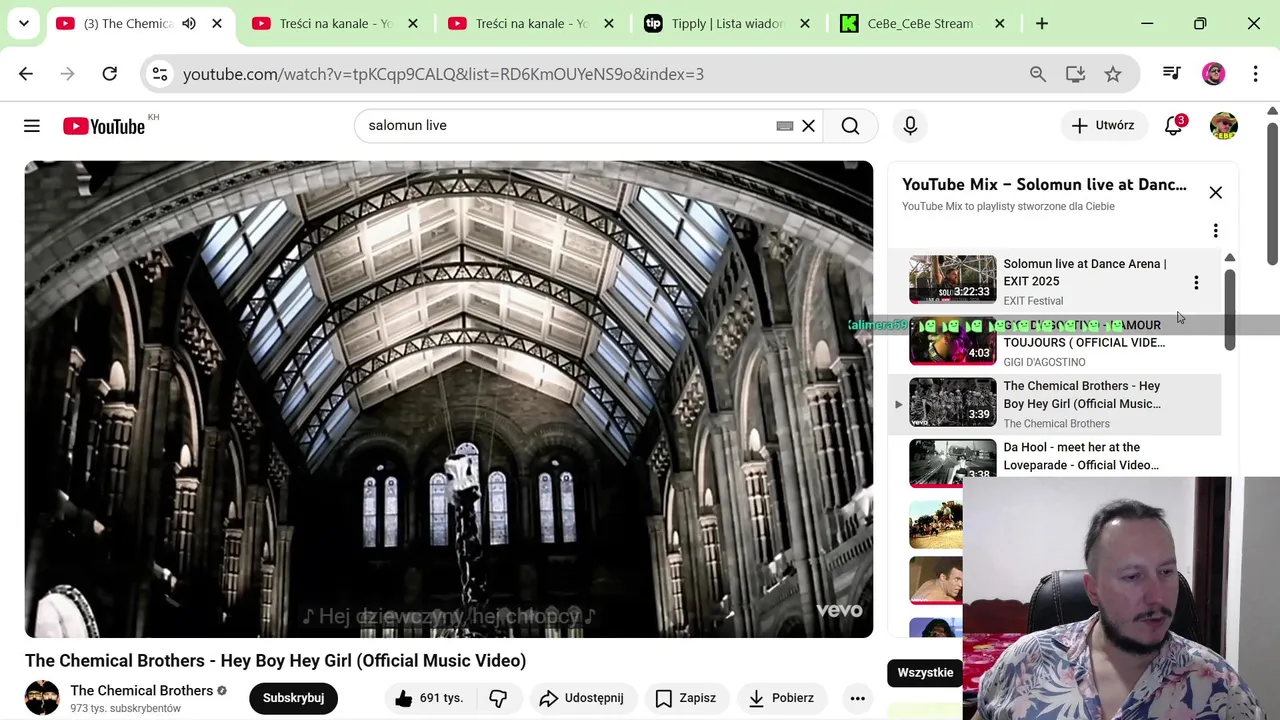
Task: Open the Chrome profile avatar
Action: tap(1213, 73)
